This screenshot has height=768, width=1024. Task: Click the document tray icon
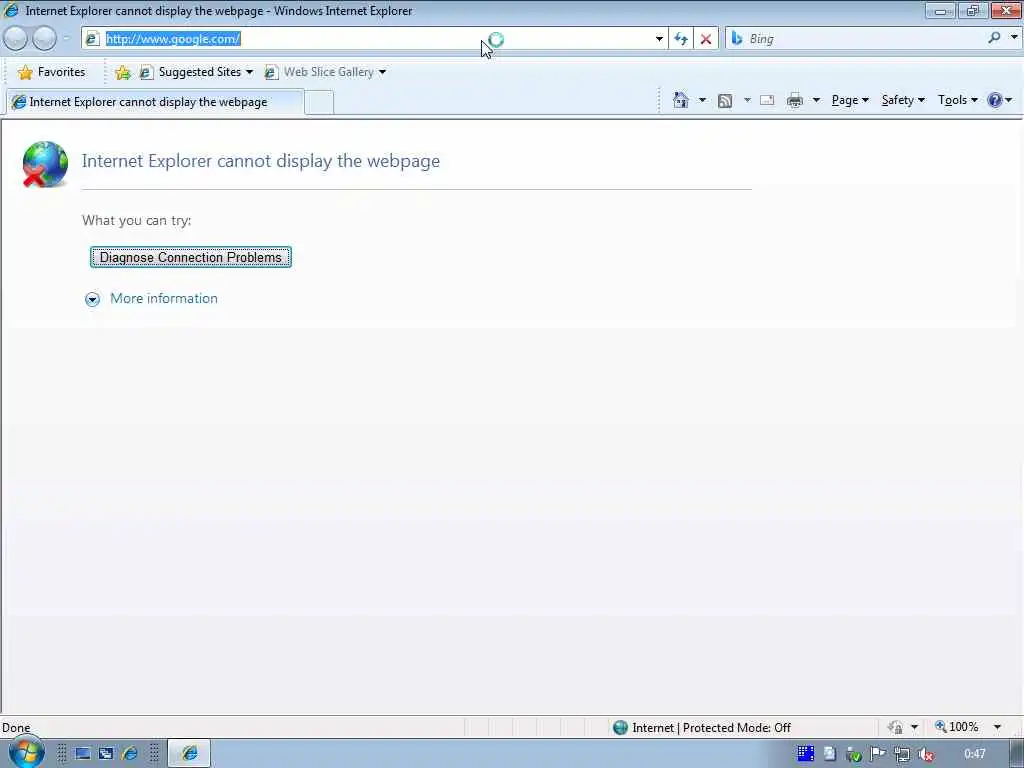tap(829, 754)
